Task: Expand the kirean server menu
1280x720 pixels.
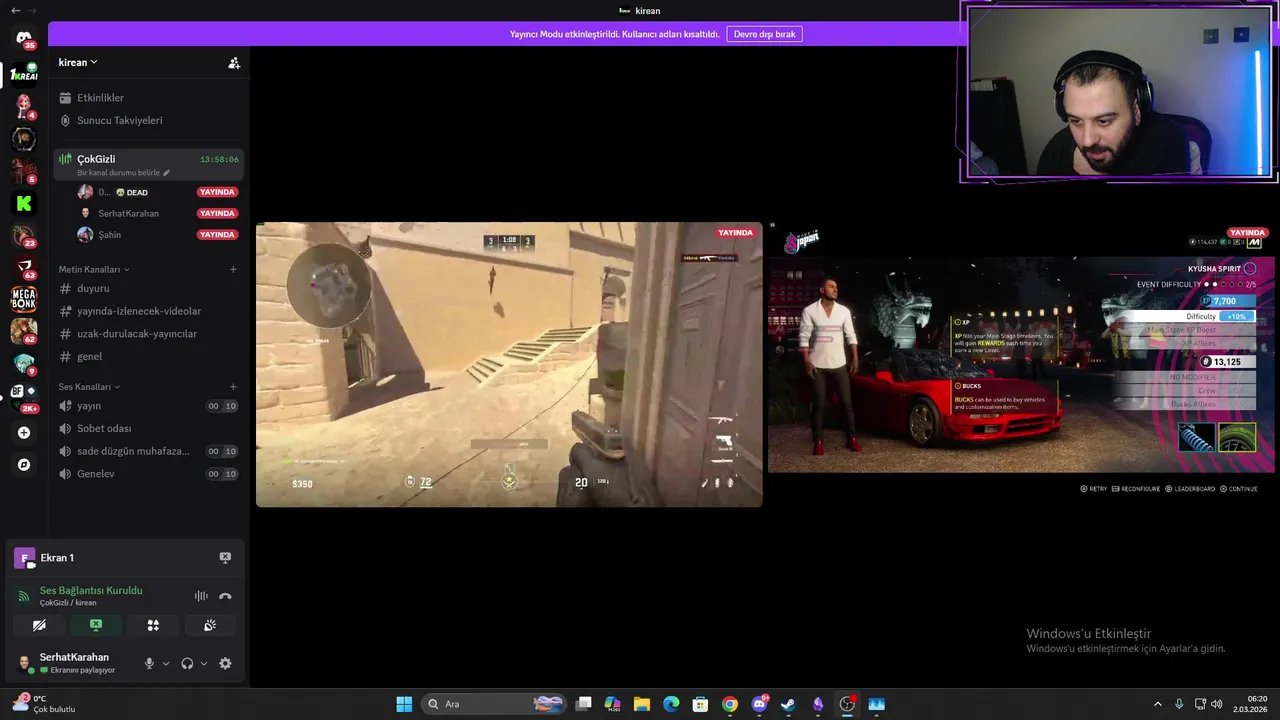Action: [78, 62]
